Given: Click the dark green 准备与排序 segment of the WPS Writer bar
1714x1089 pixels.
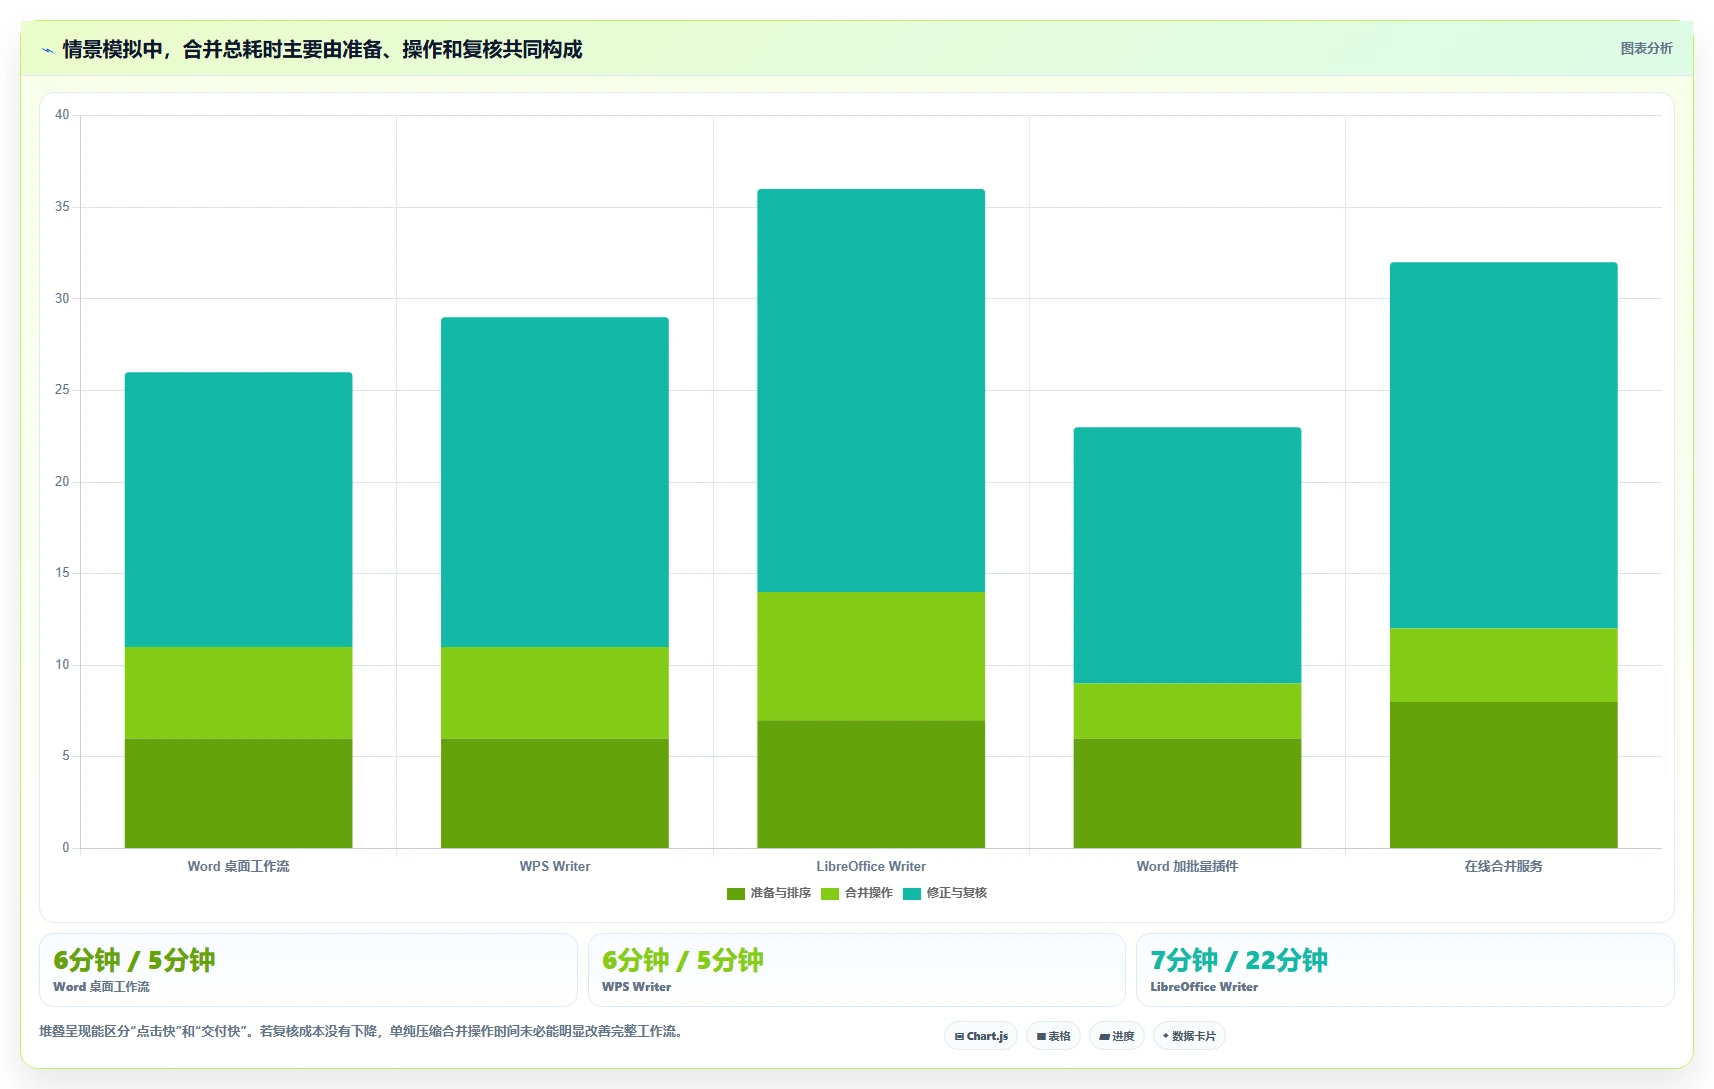Looking at the screenshot, I should click(554, 793).
